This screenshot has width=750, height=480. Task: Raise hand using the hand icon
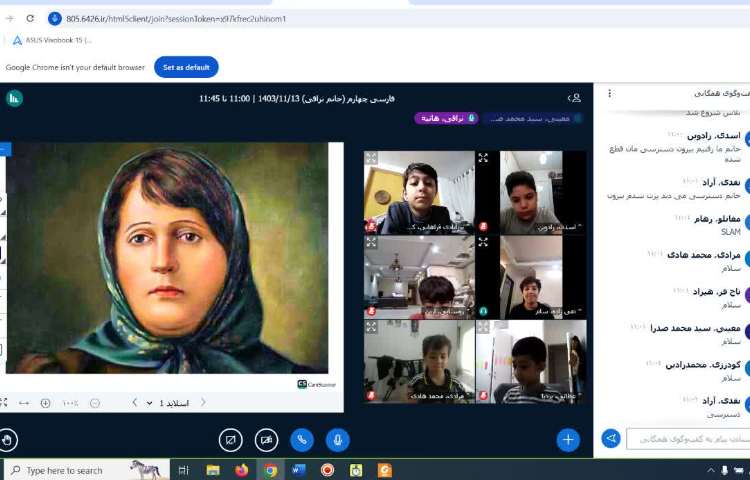[x=7, y=440]
